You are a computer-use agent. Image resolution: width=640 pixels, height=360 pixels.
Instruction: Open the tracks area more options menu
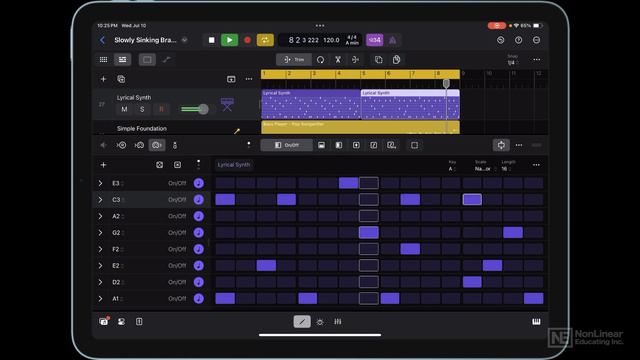tap(536, 60)
